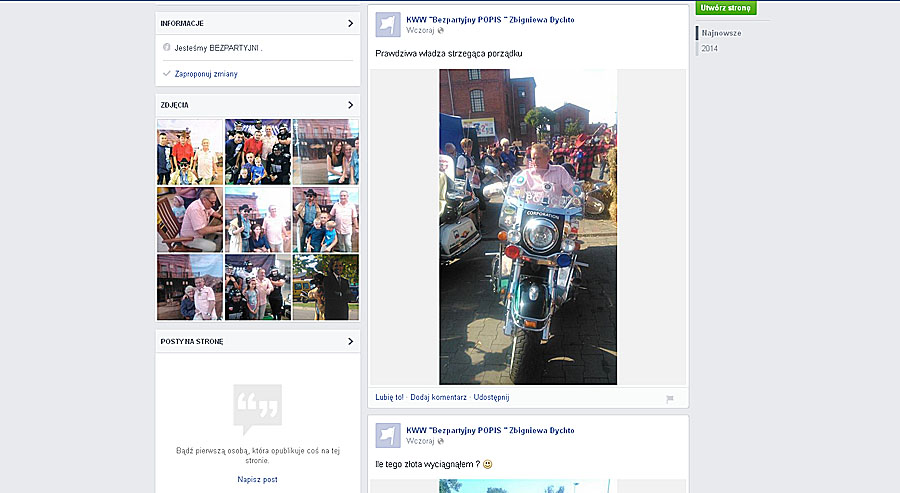
Task: Click the page avatar icon on the second post
Action: [388, 435]
